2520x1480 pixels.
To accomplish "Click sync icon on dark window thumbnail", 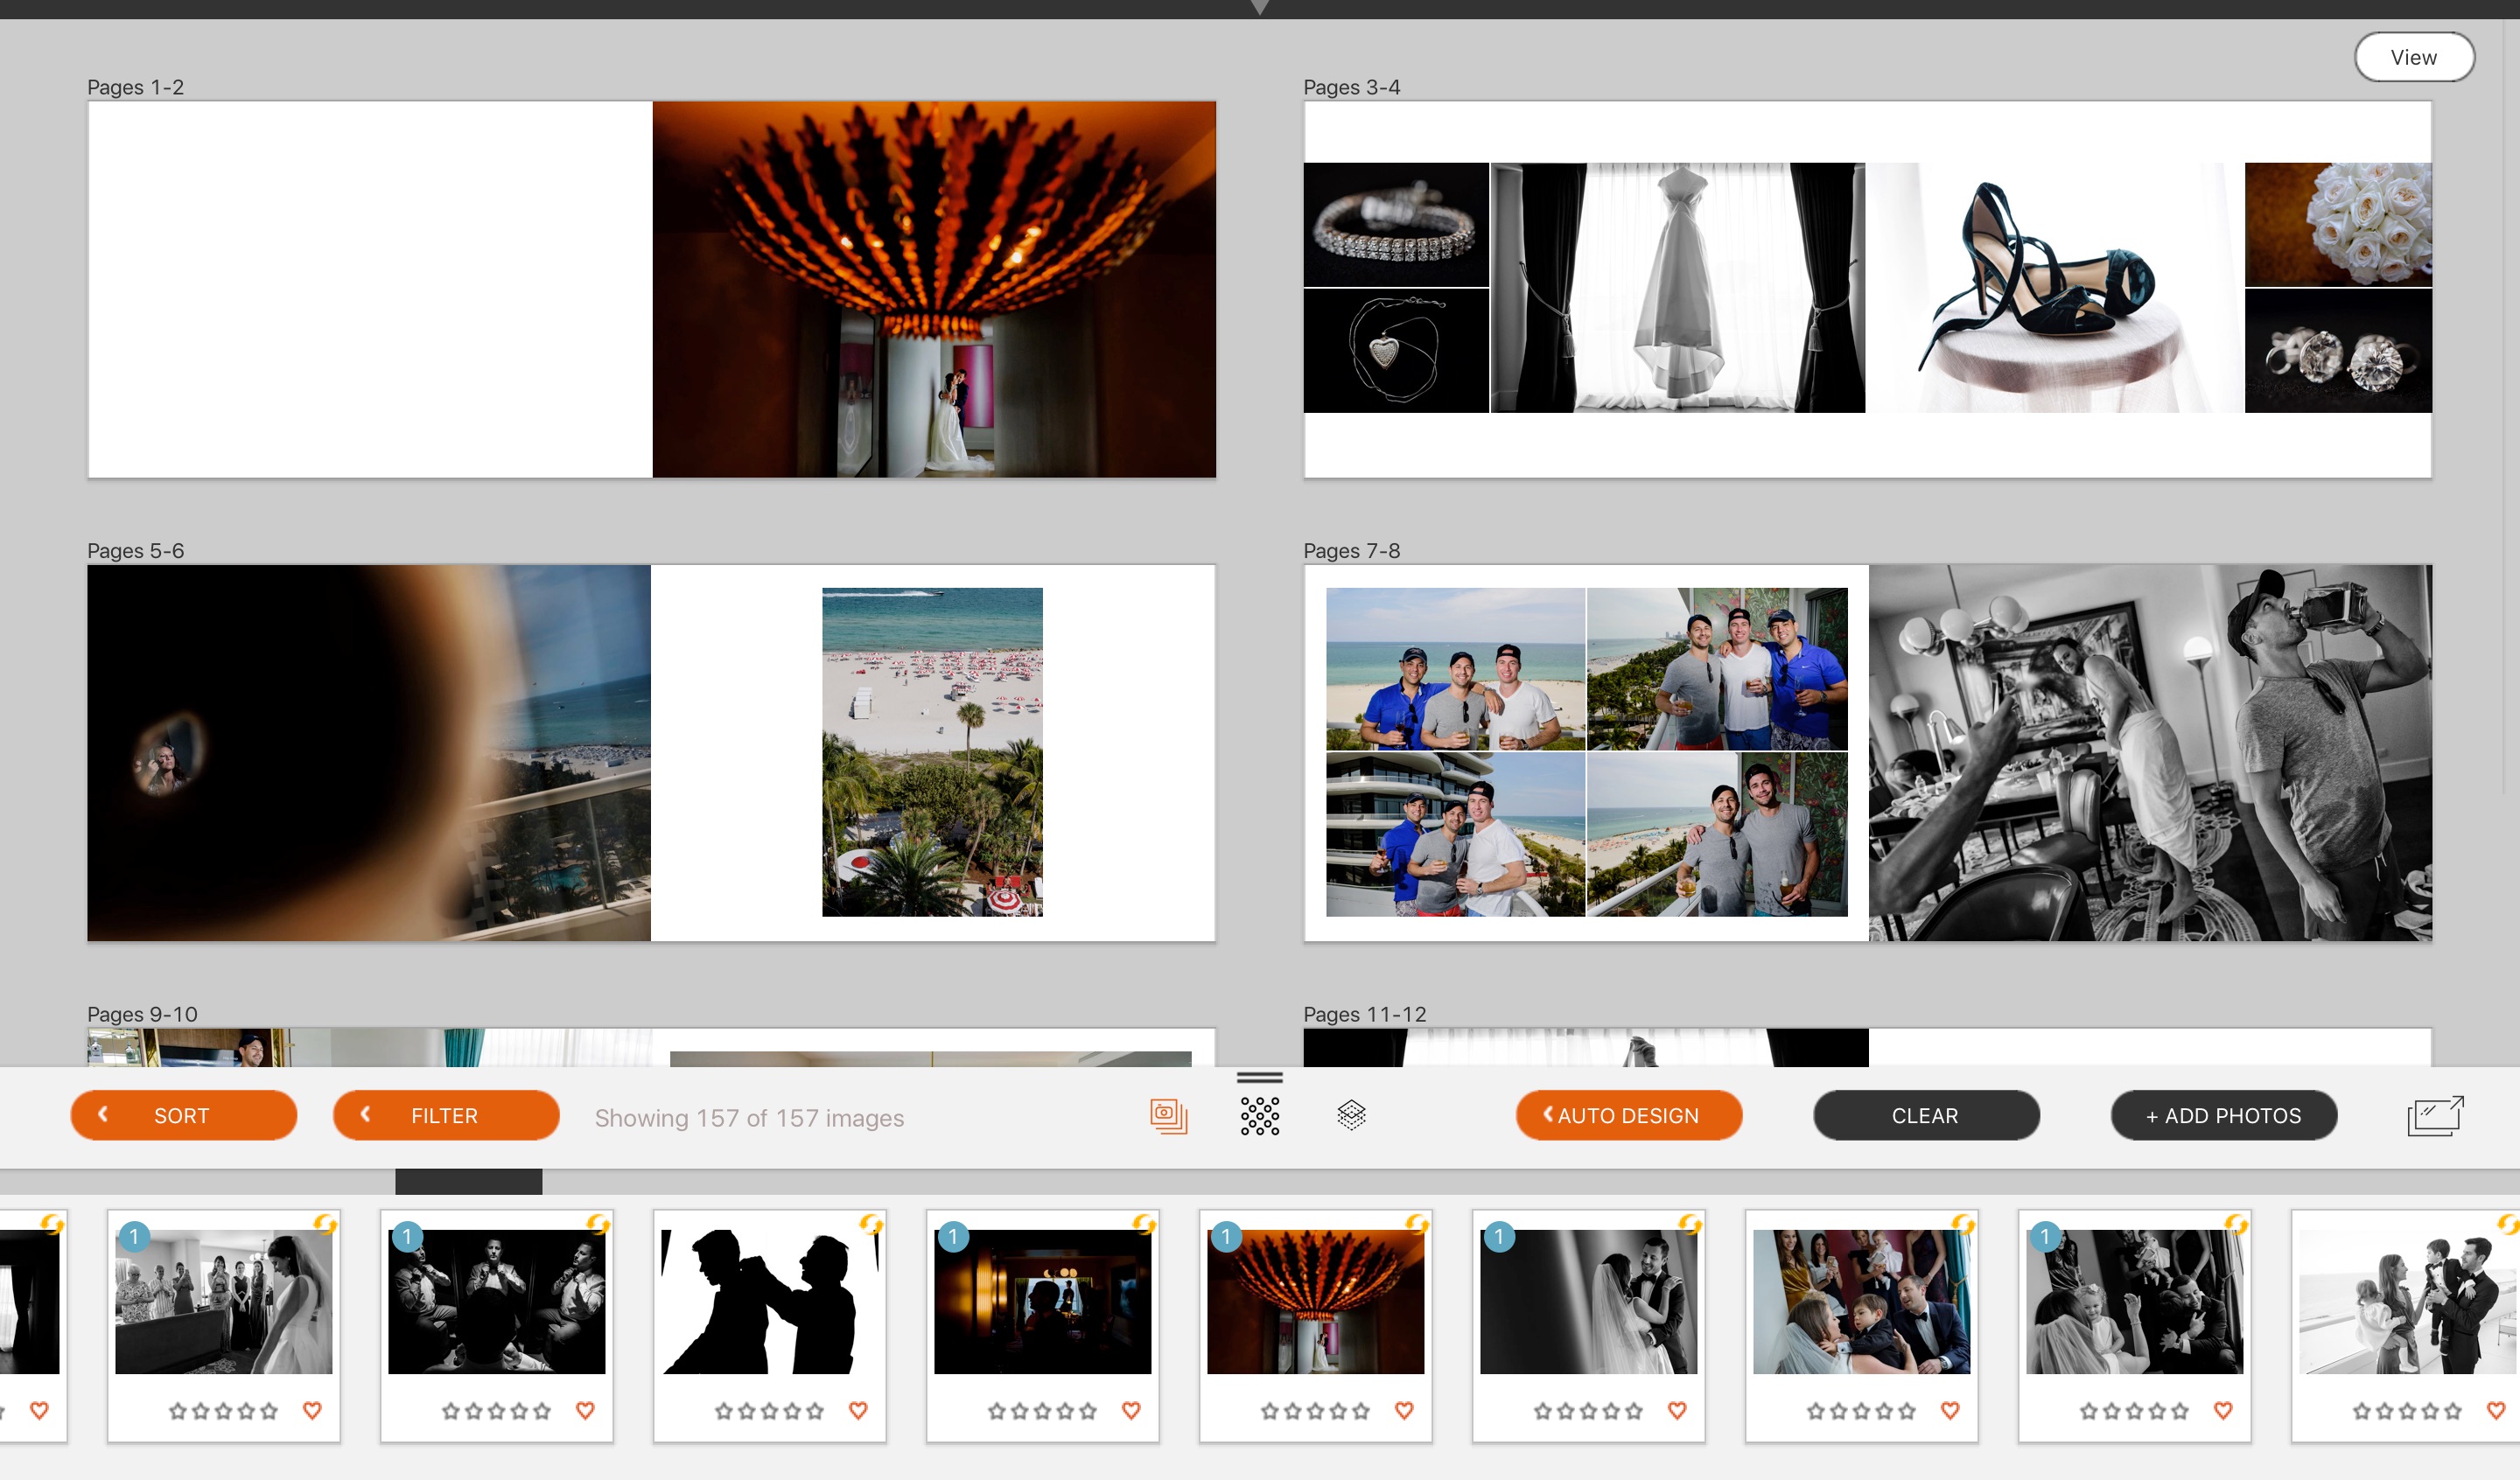I will click(1144, 1224).
